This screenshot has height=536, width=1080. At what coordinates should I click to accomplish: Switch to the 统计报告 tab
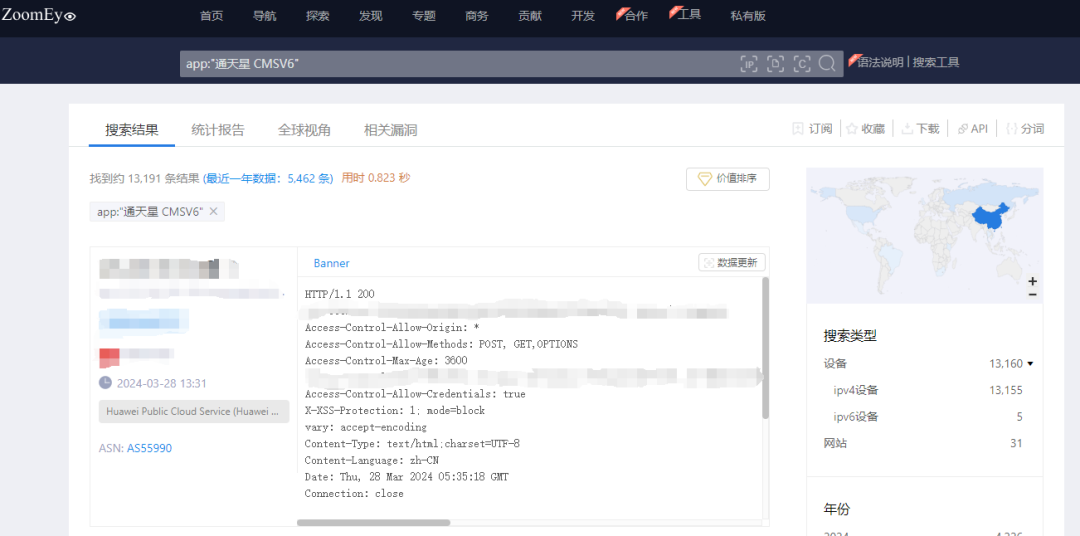tap(218, 130)
